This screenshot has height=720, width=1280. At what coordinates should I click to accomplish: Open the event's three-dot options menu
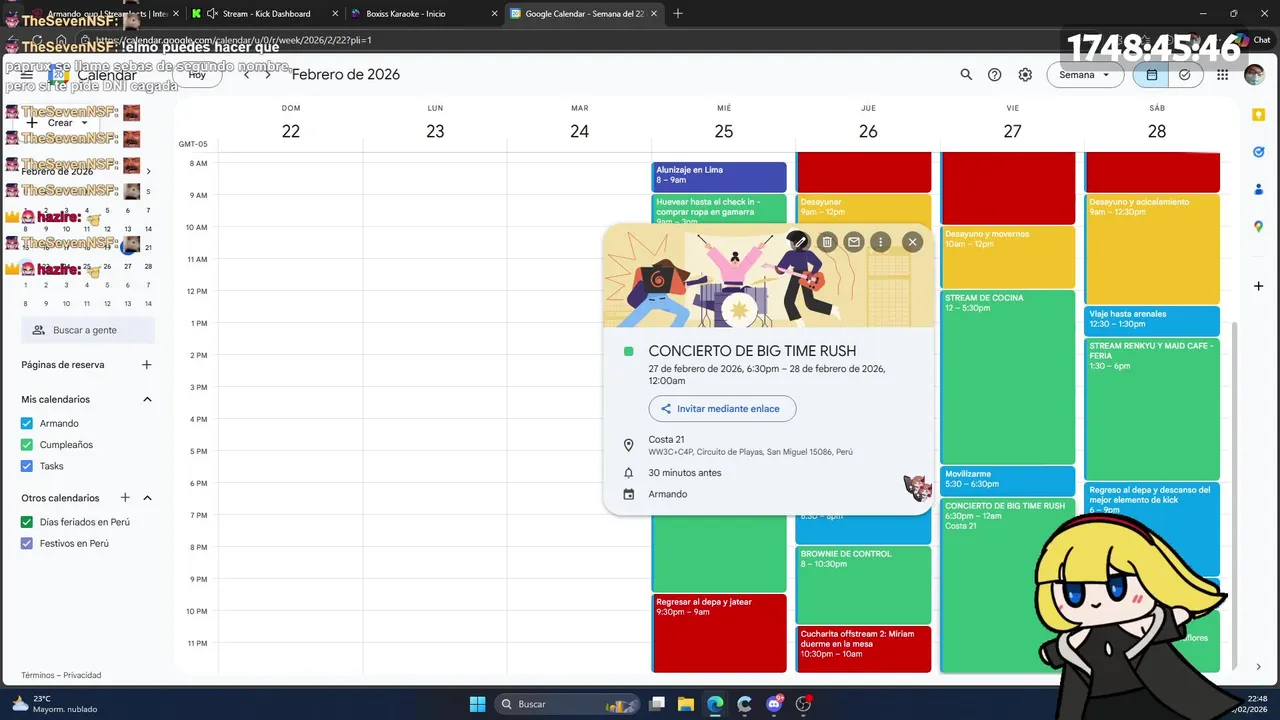pos(880,242)
